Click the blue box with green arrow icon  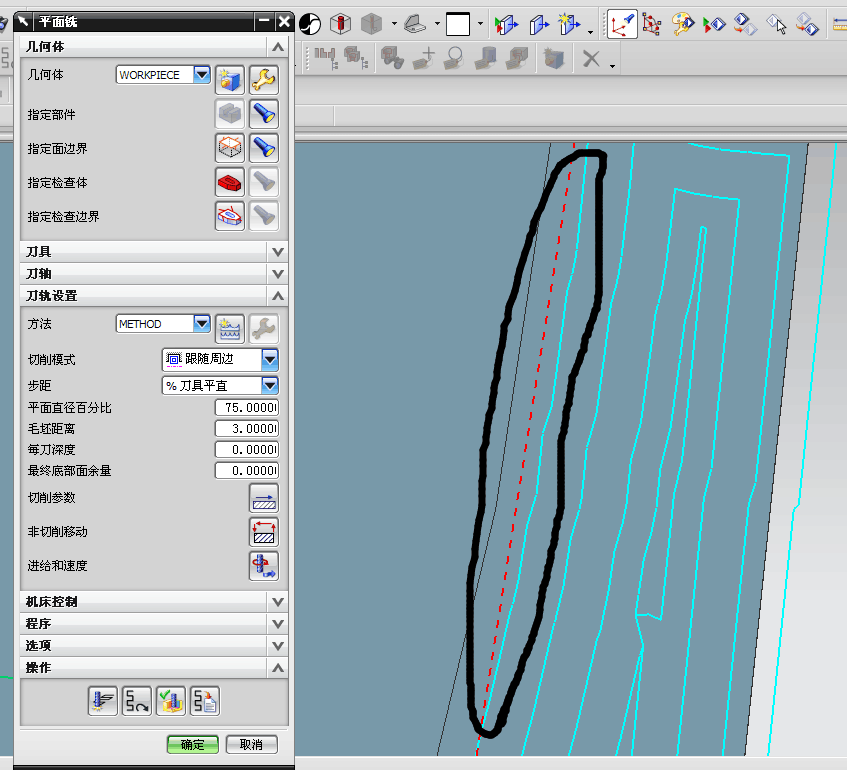coord(506,24)
